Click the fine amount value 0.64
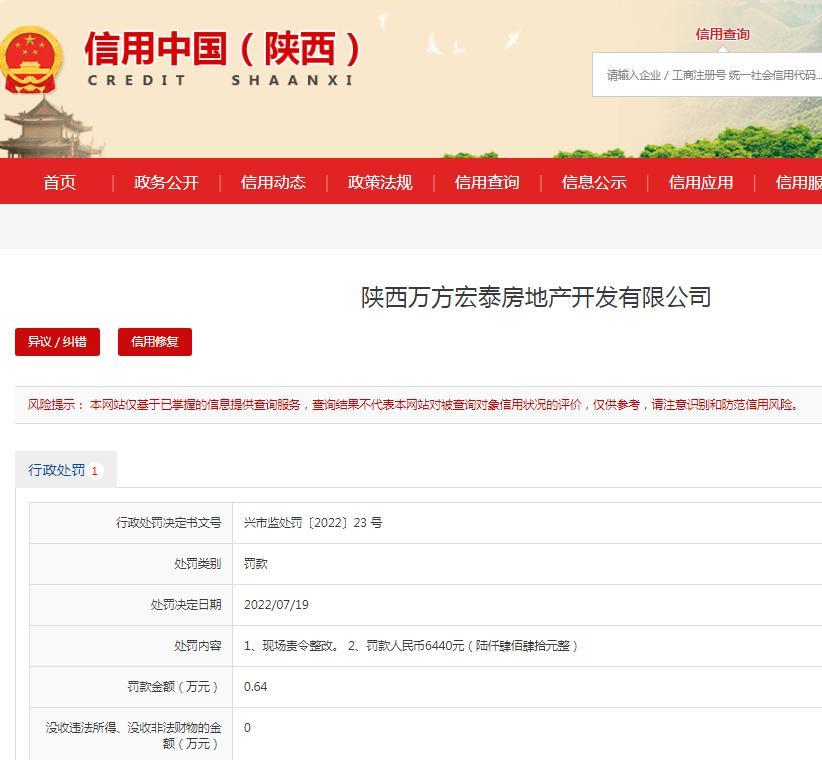The height and width of the screenshot is (760, 822). pyautogui.click(x=255, y=687)
